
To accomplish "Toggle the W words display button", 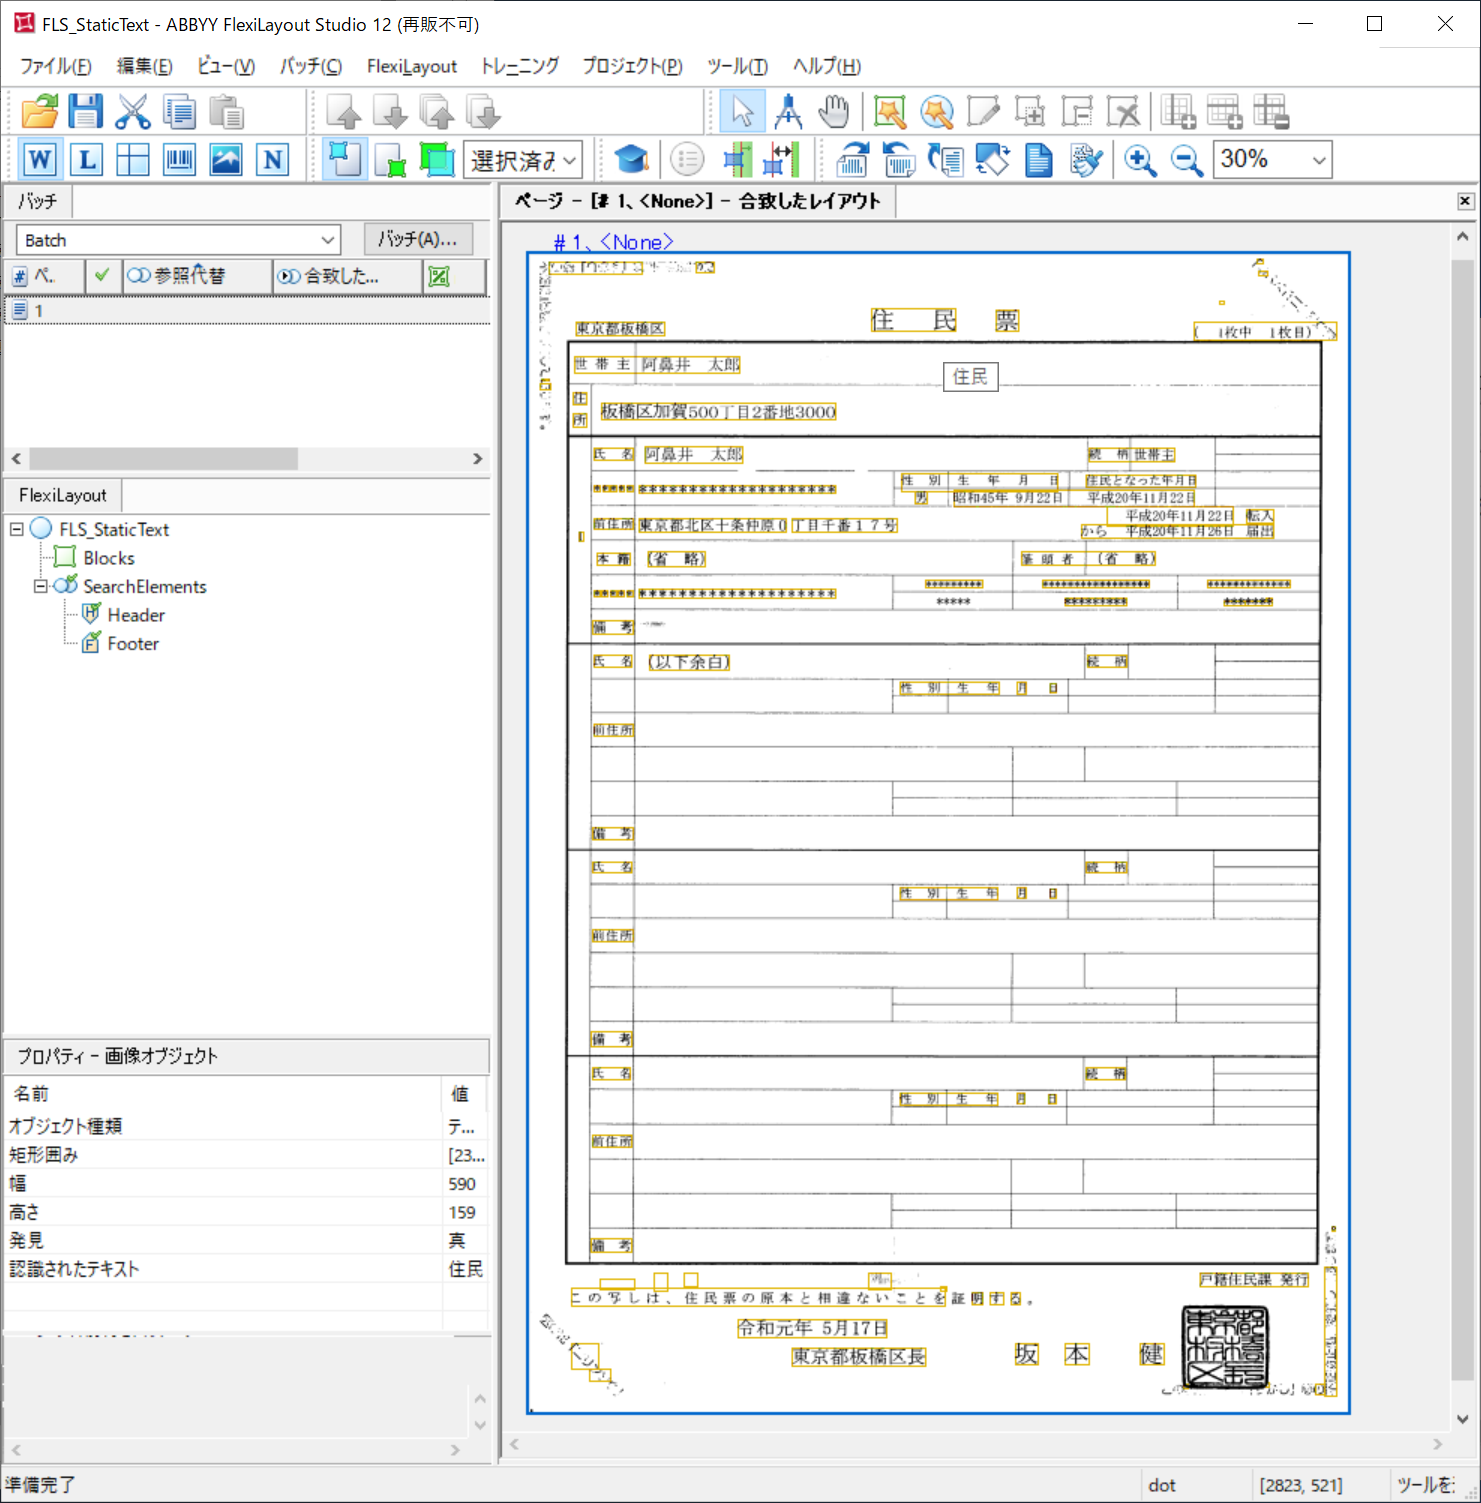I will [x=39, y=159].
